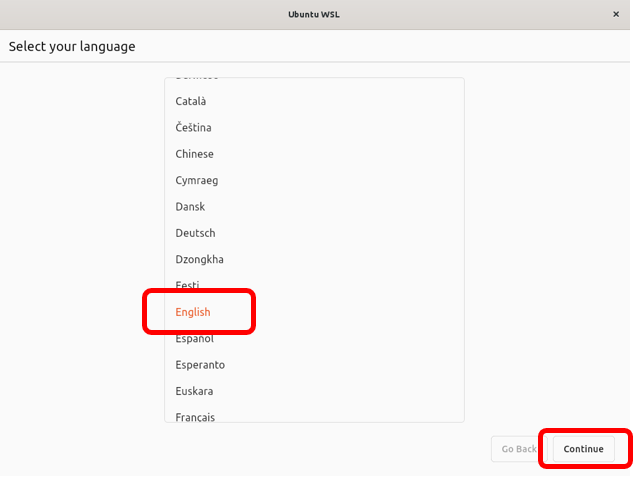
Task: Select Deutsch as the language
Action: point(314,233)
